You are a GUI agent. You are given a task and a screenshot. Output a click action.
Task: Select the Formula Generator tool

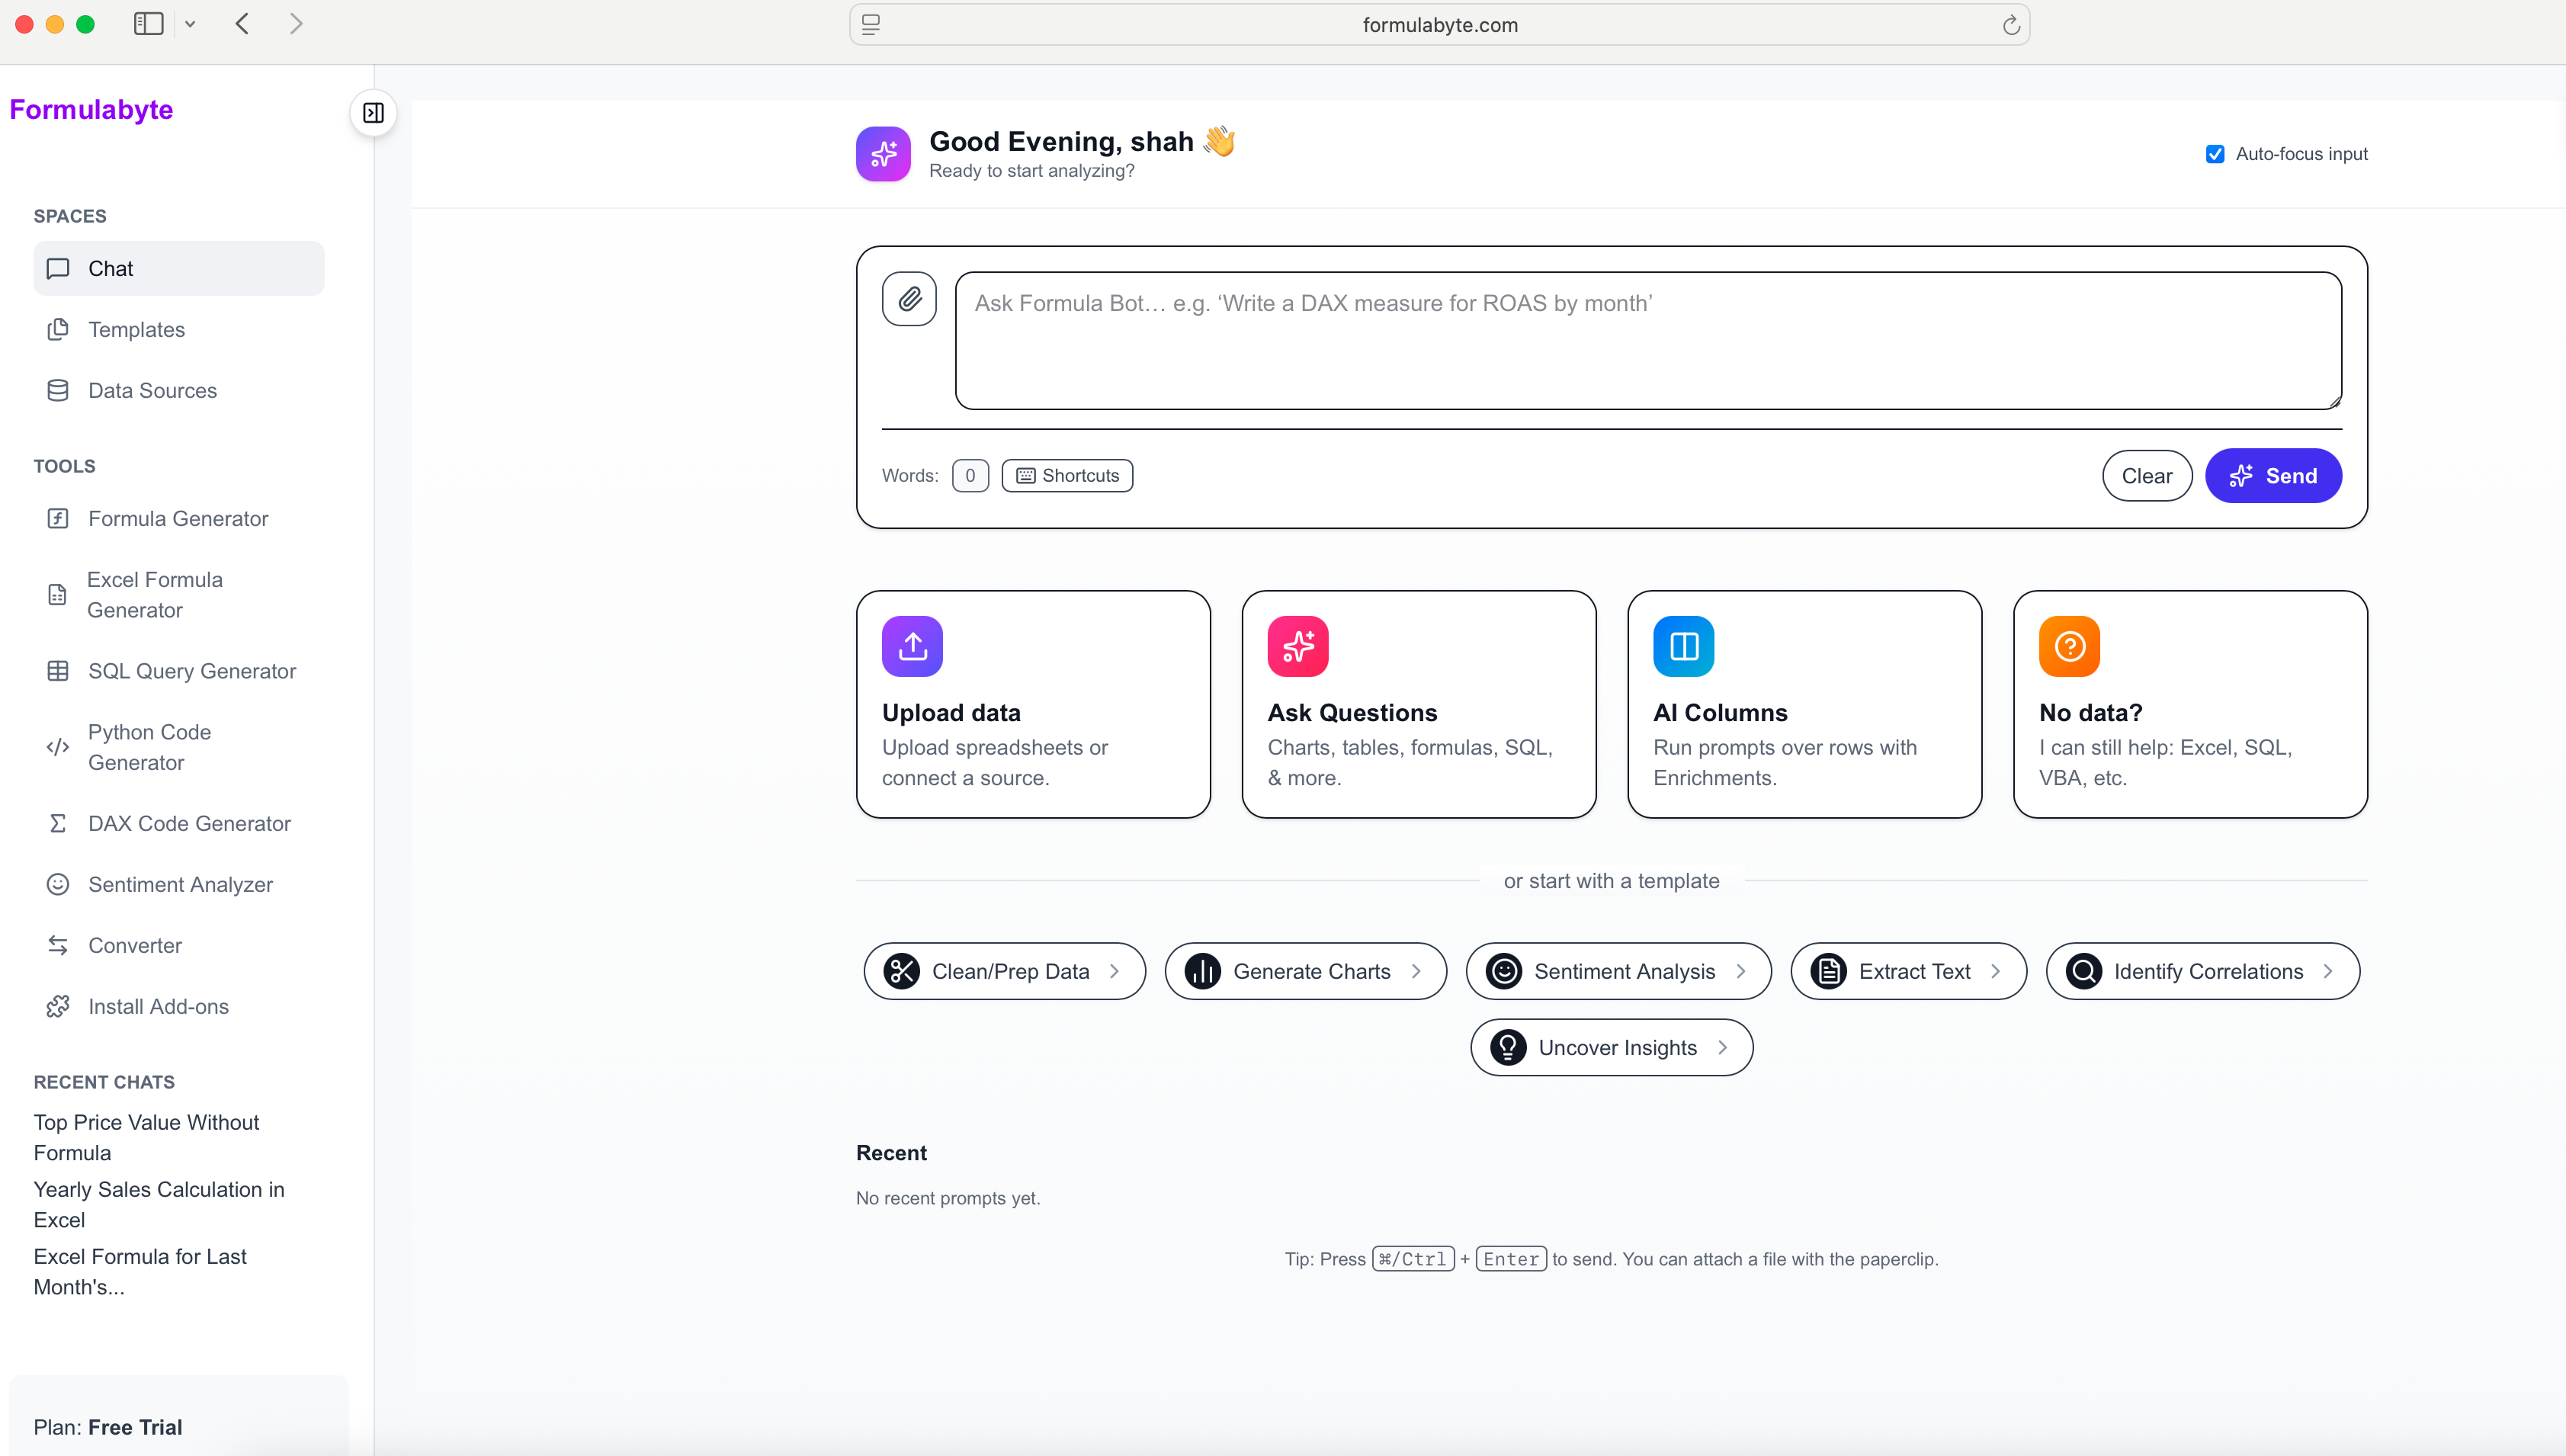[177, 518]
